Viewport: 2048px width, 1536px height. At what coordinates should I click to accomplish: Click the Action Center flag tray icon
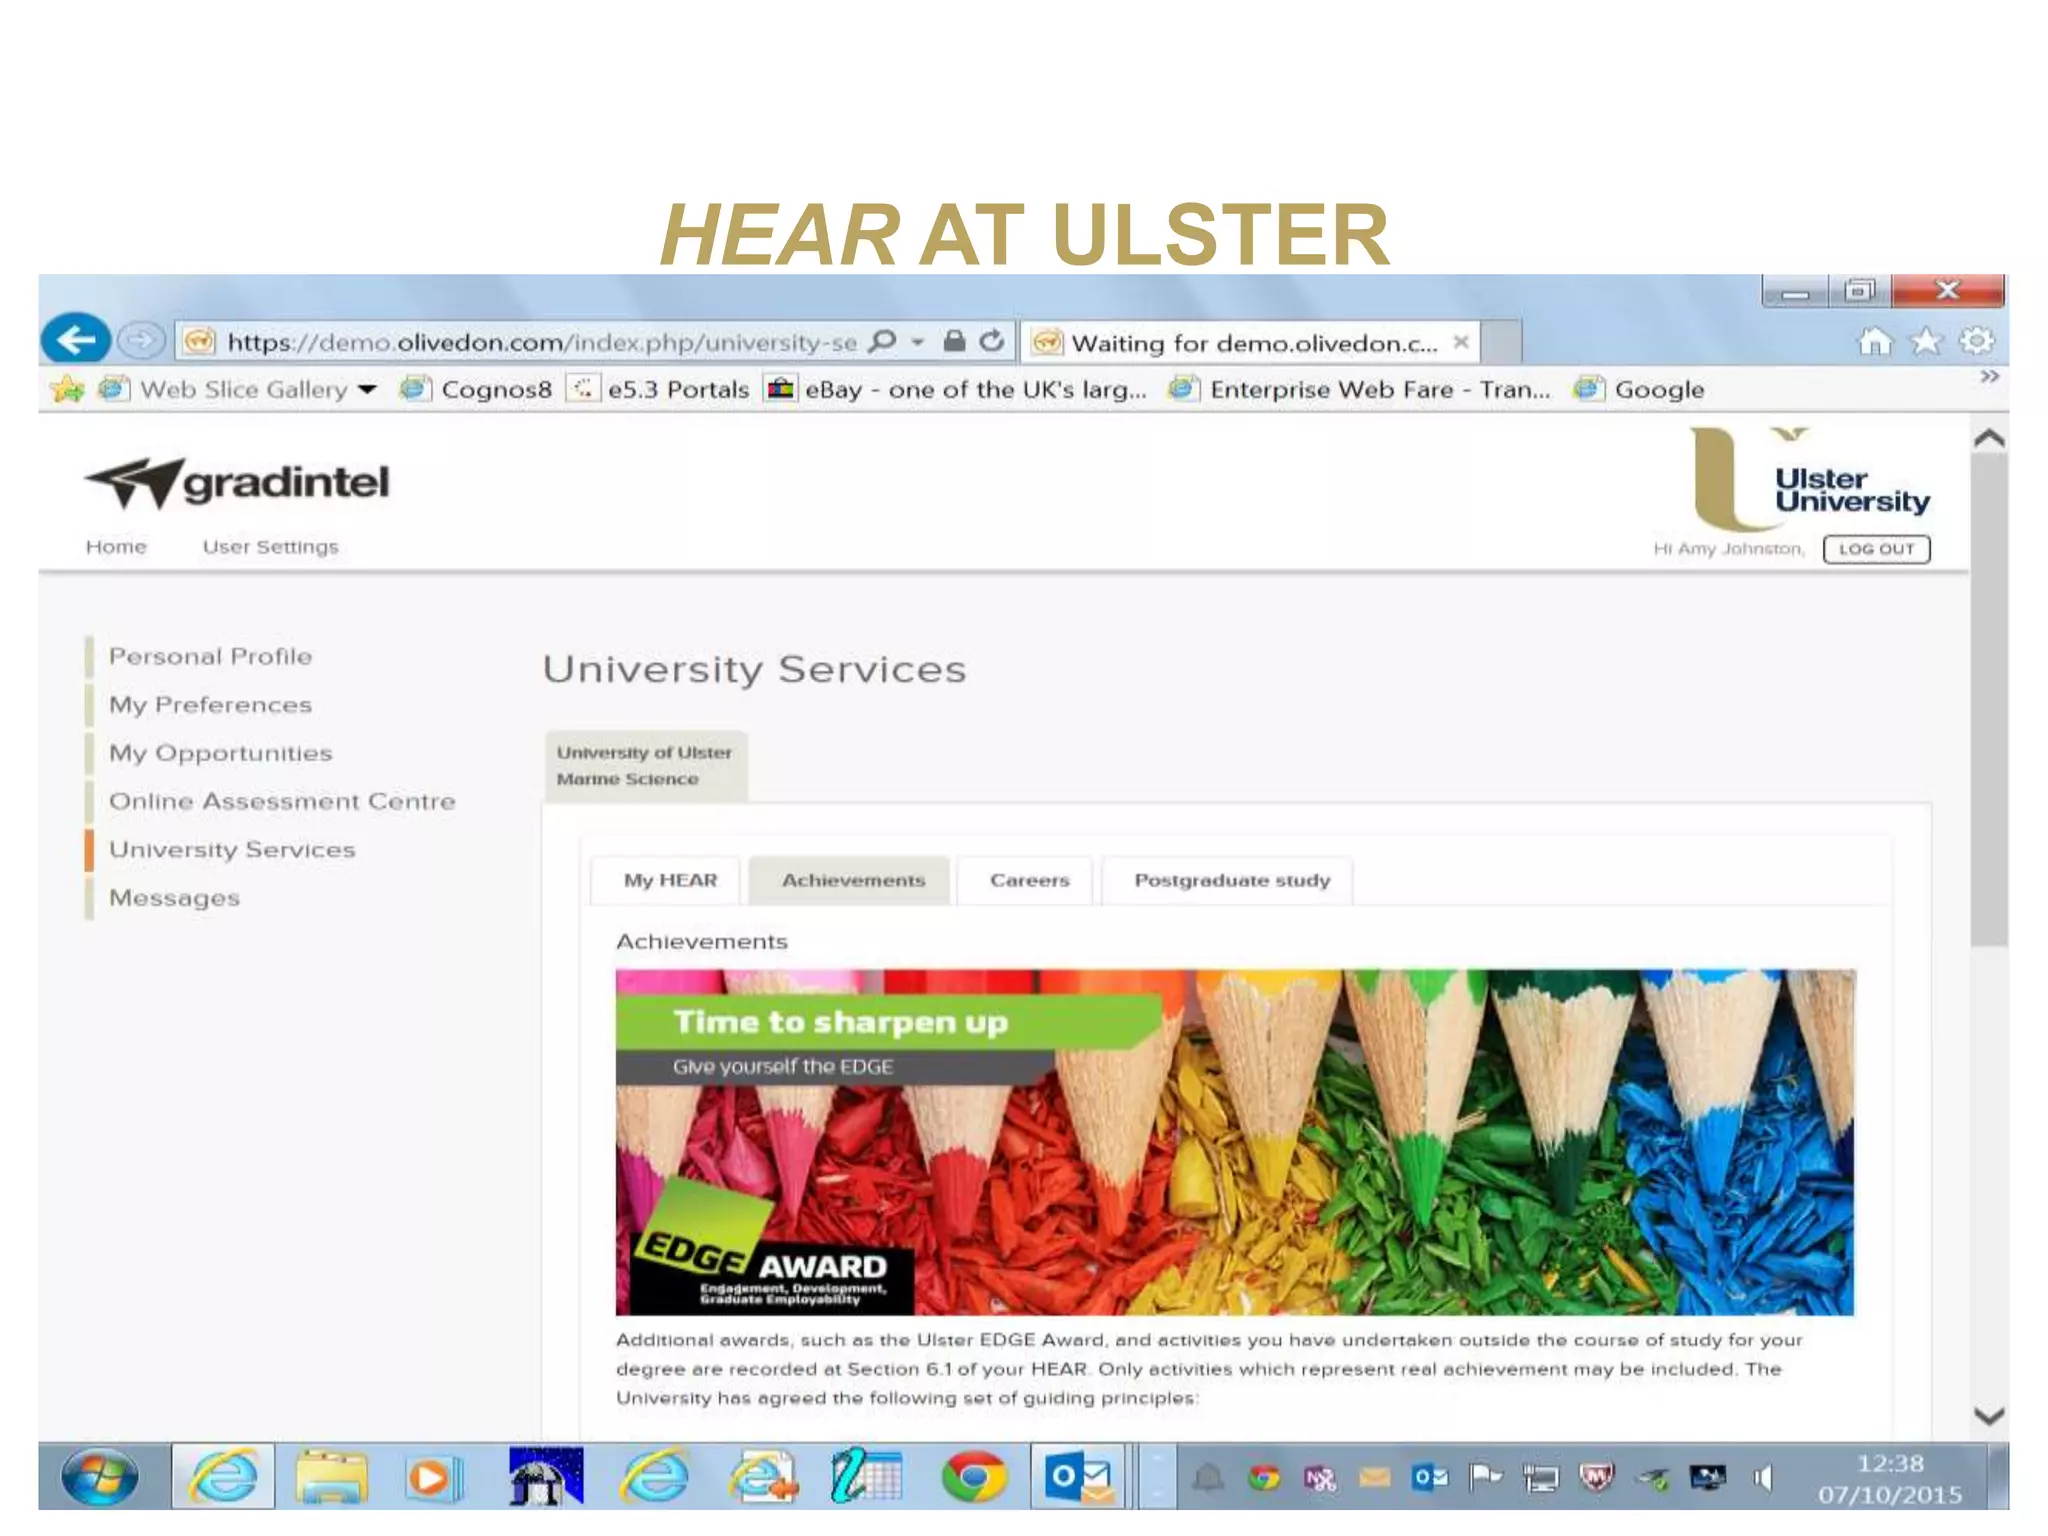point(1485,1477)
